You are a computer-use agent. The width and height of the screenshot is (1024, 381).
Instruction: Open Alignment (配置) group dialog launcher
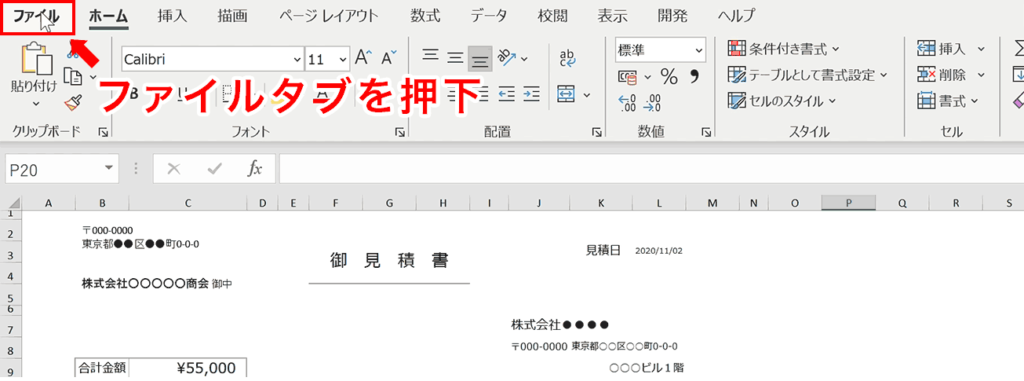coord(596,133)
